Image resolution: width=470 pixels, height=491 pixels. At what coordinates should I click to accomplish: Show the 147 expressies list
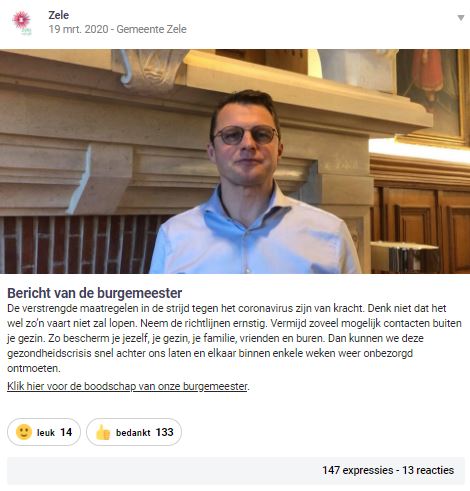(x=357, y=470)
